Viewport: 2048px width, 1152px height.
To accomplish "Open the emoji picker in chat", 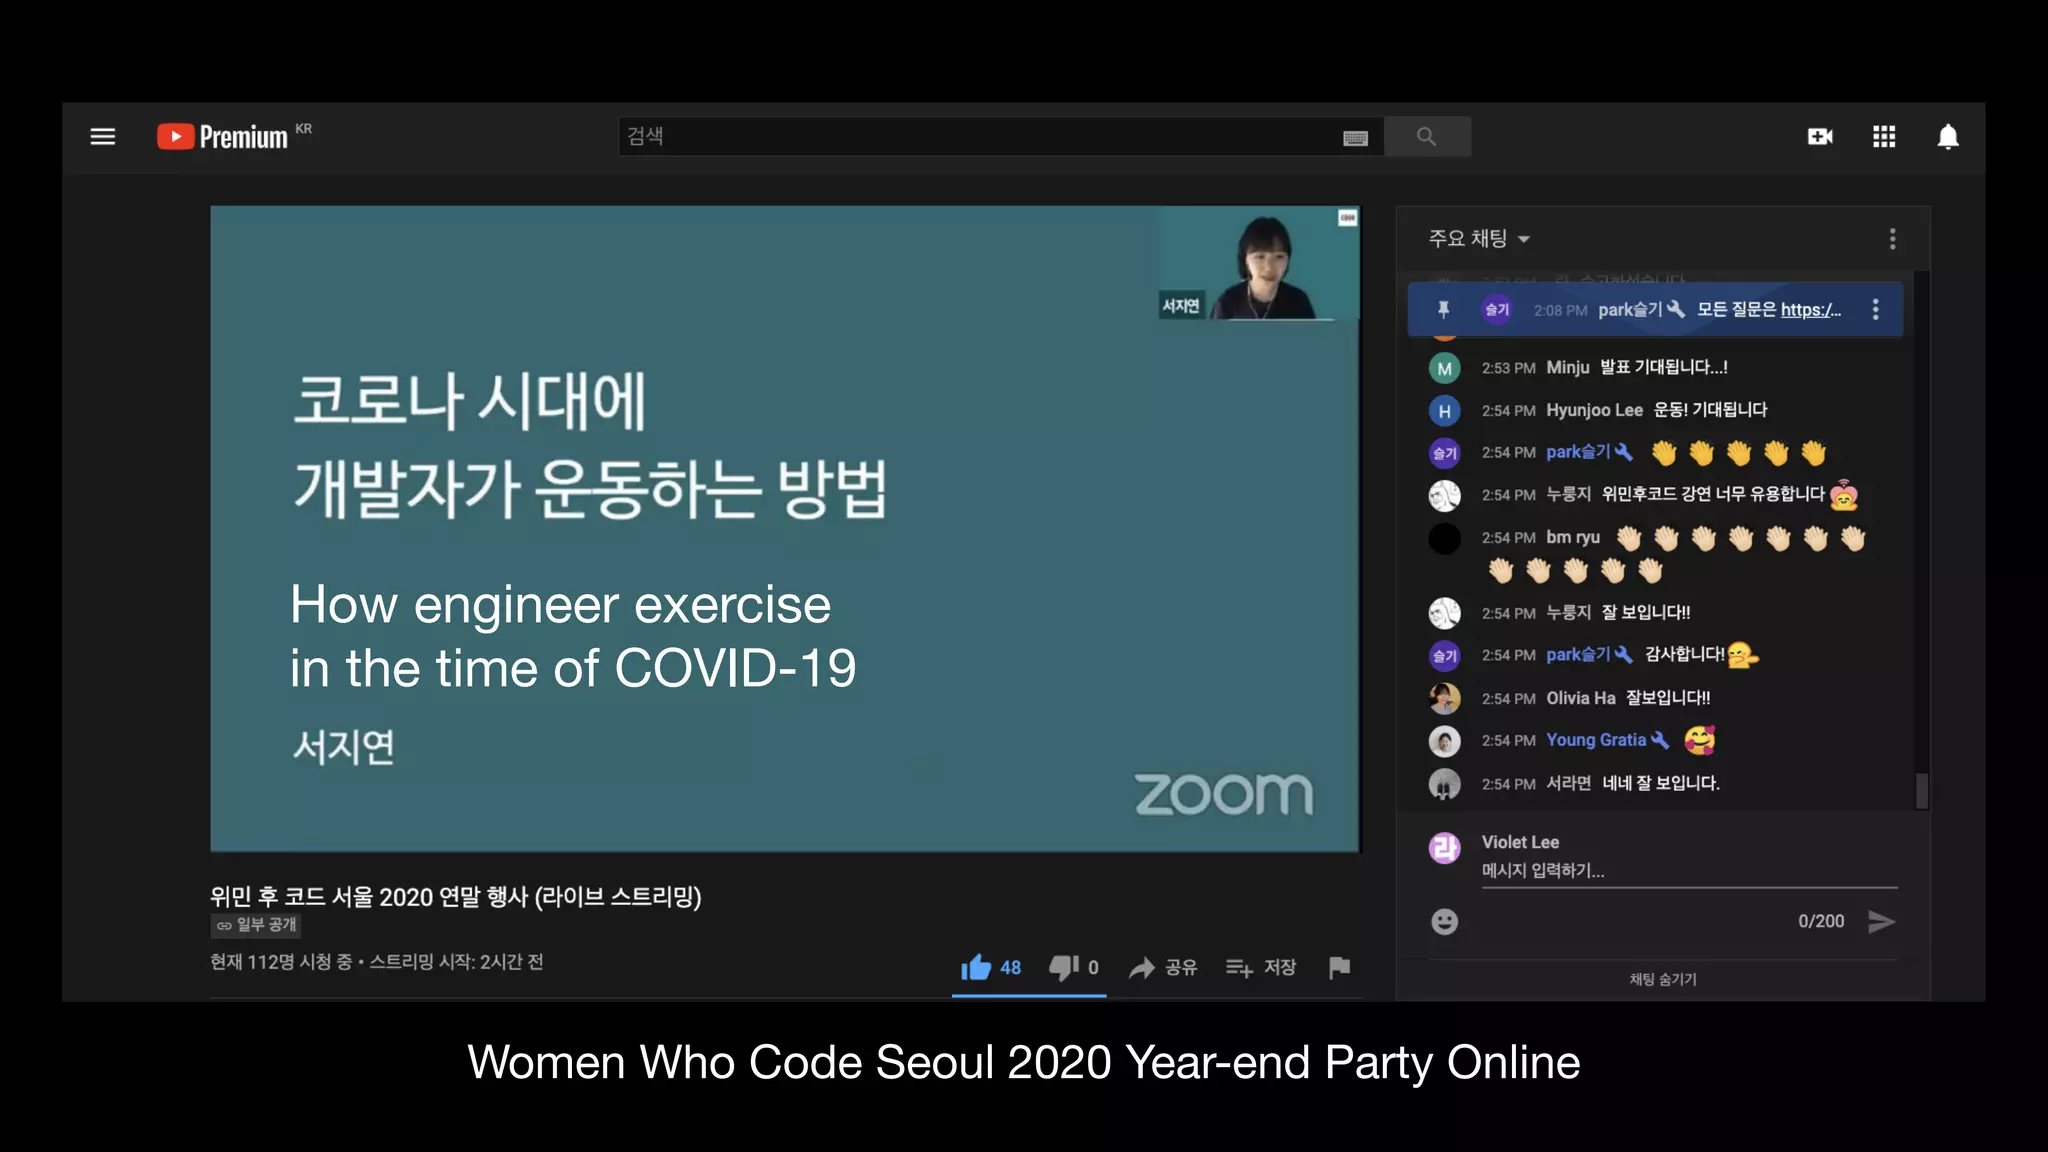I will tap(1444, 921).
